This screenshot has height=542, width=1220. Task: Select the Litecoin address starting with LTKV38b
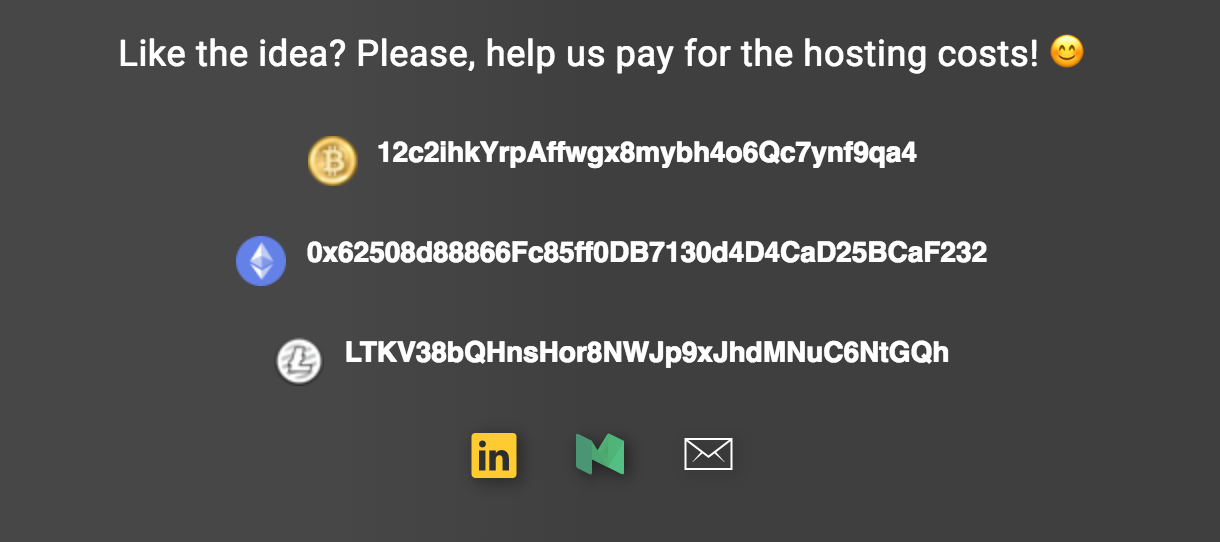(647, 353)
